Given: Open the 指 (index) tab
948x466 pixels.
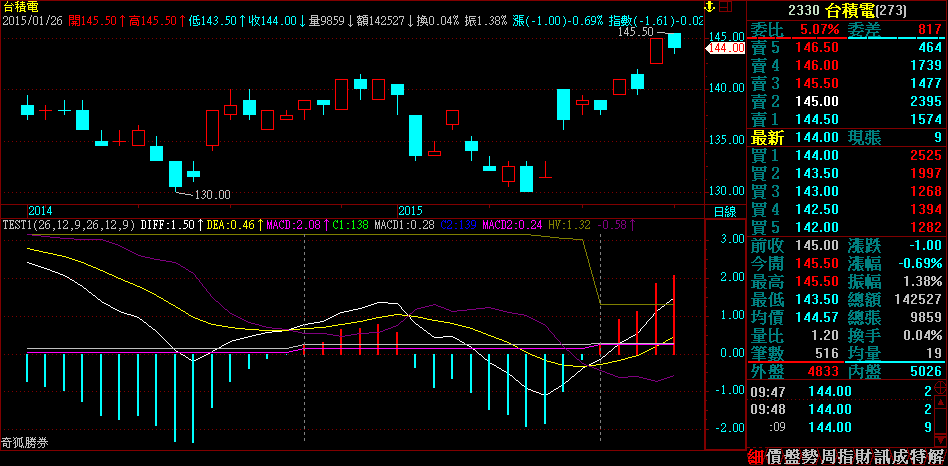Looking at the screenshot, I should [851, 455].
